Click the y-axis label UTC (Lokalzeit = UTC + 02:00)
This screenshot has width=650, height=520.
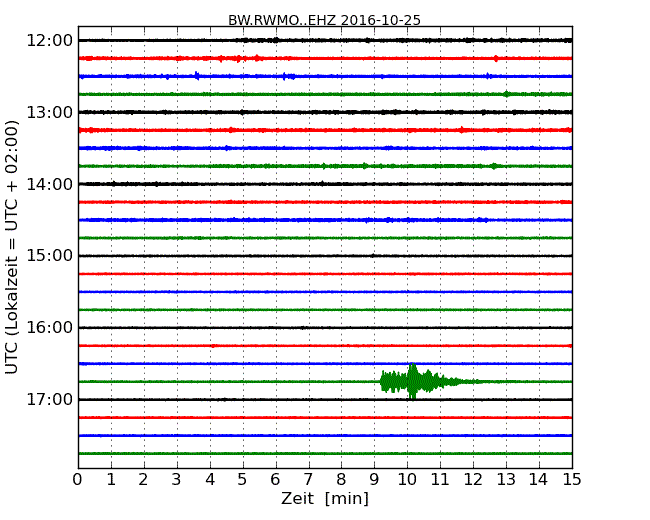point(12,247)
